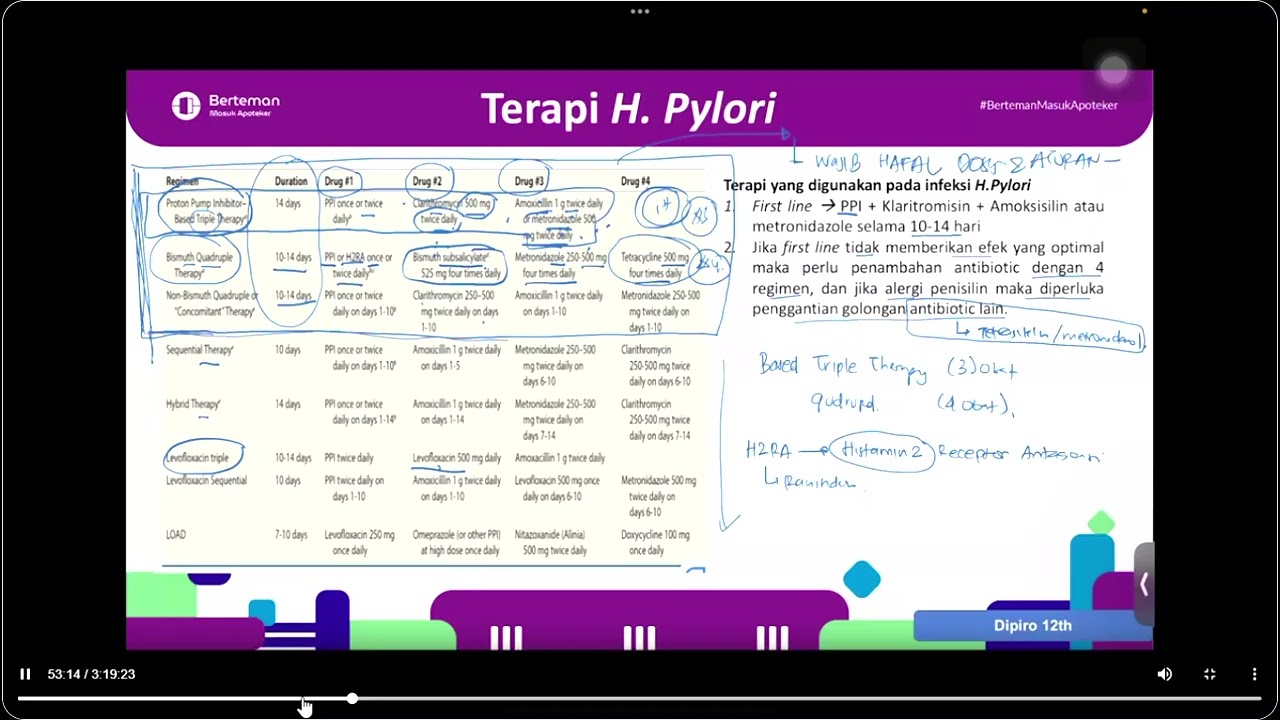Viewport: 1280px width, 720px height.
Task: Click the 'Drug #2' column header
Action: click(427, 181)
